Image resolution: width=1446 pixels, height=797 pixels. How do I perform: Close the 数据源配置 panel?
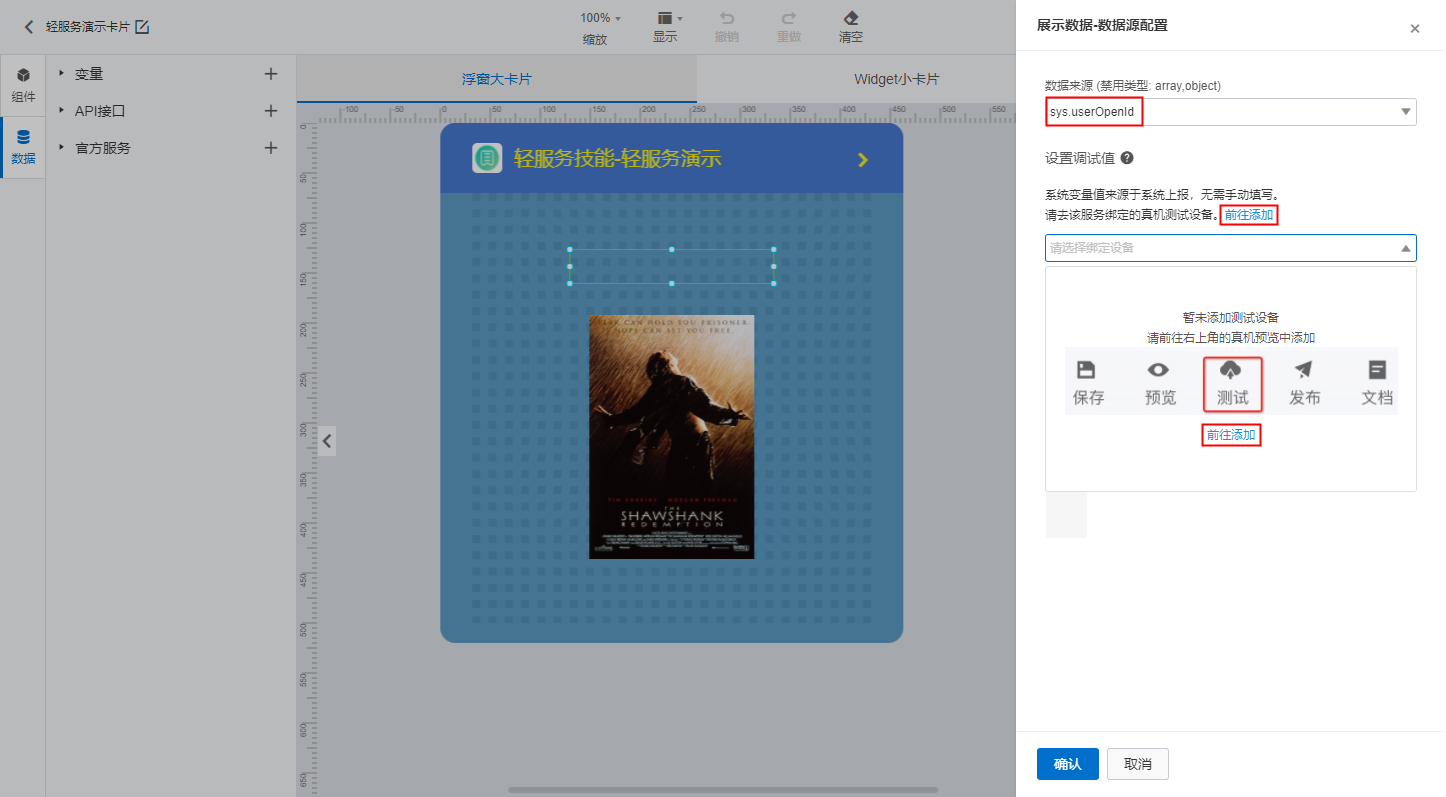pyautogui.click(x=1414, y=29)
